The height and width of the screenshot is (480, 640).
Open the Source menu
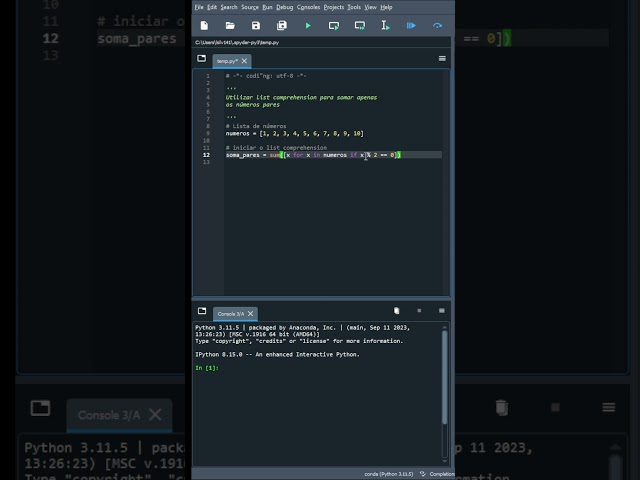250,7
